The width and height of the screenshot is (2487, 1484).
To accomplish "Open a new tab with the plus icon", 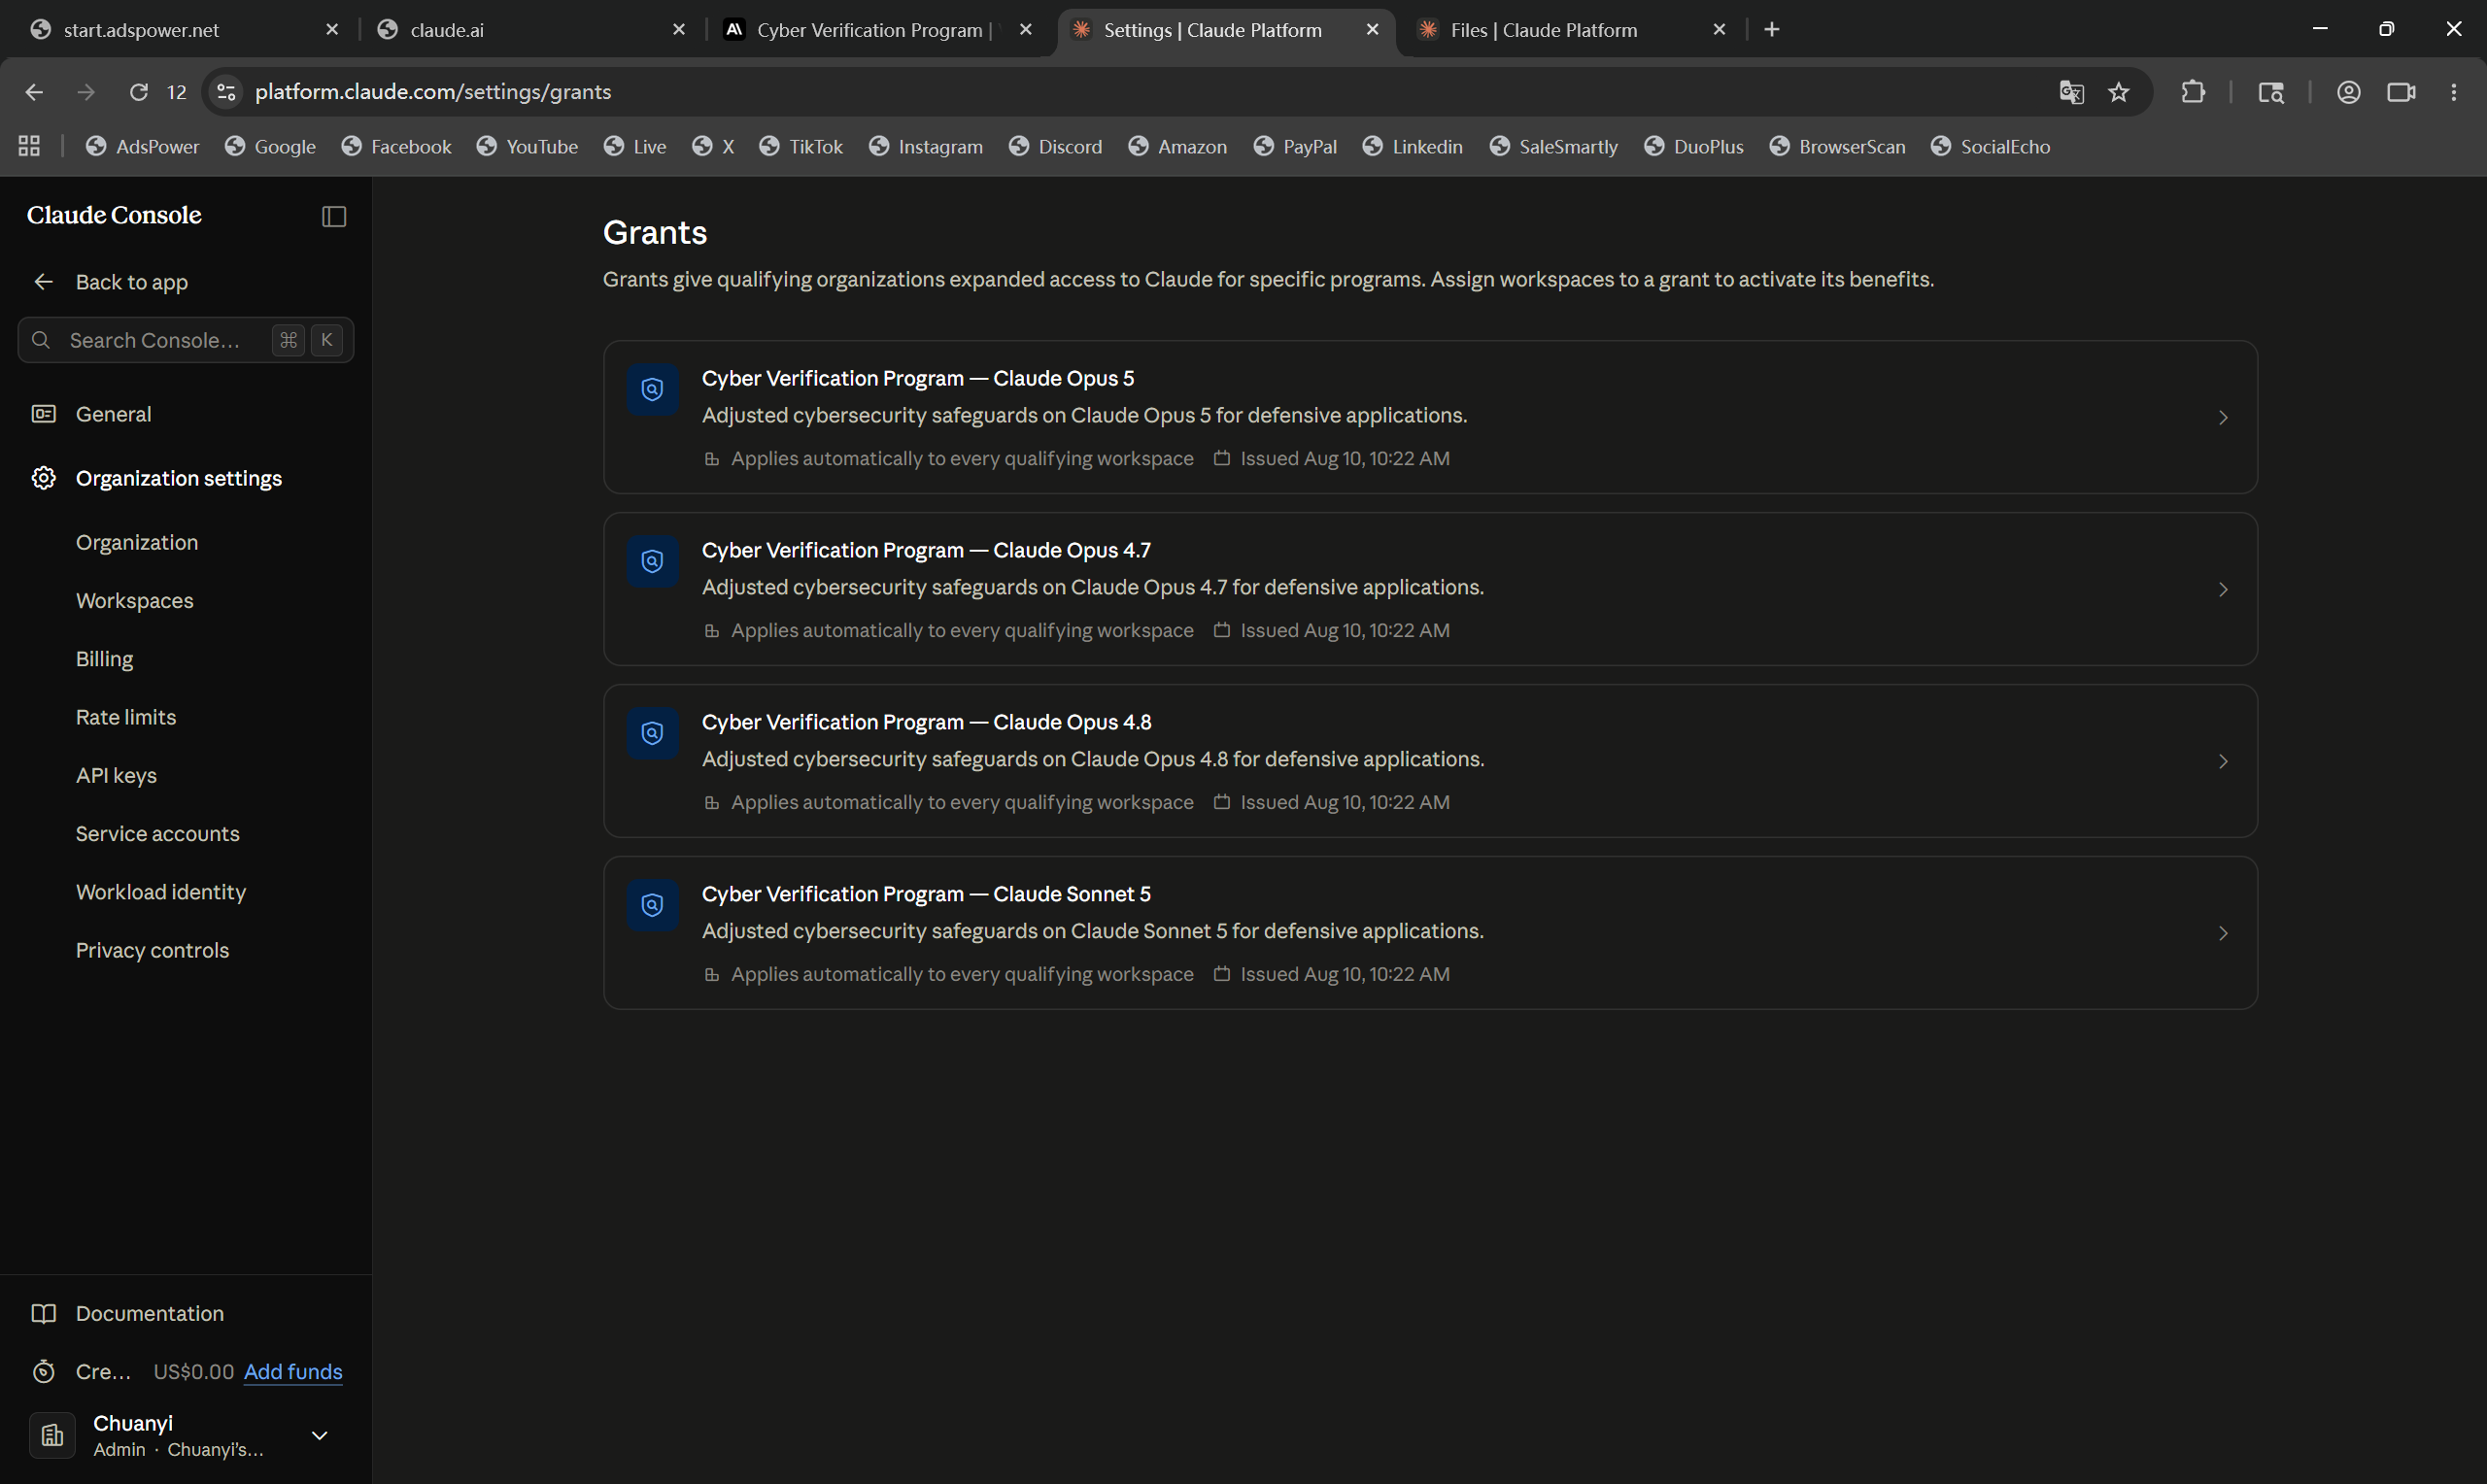I will pos(1771,29).
